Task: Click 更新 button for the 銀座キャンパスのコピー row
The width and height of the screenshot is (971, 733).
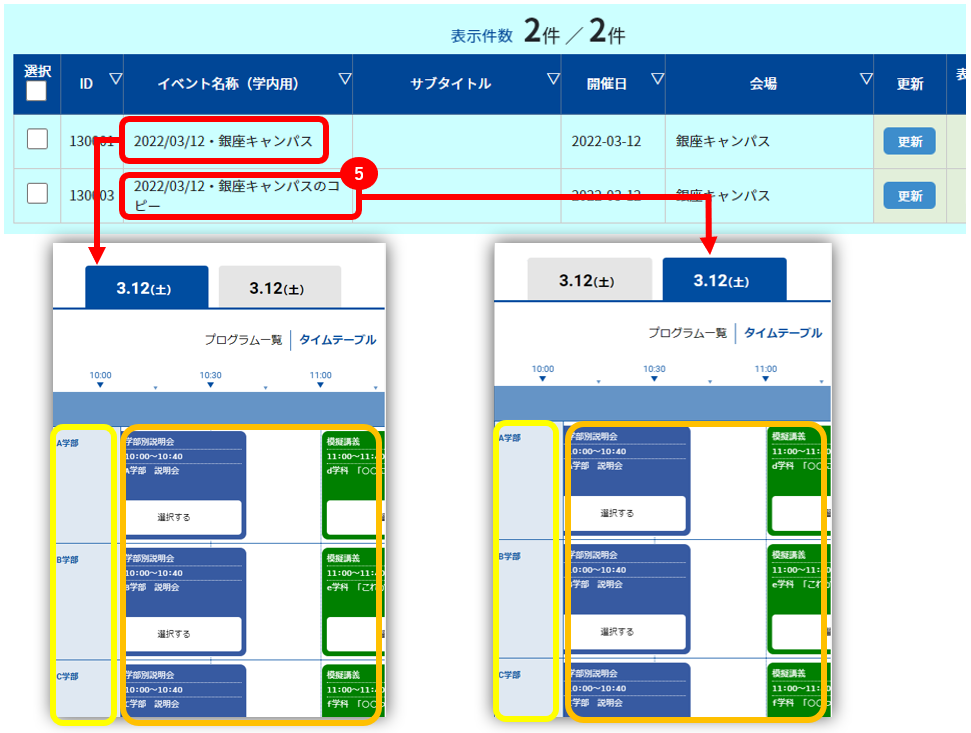Action: click(909, 196)
